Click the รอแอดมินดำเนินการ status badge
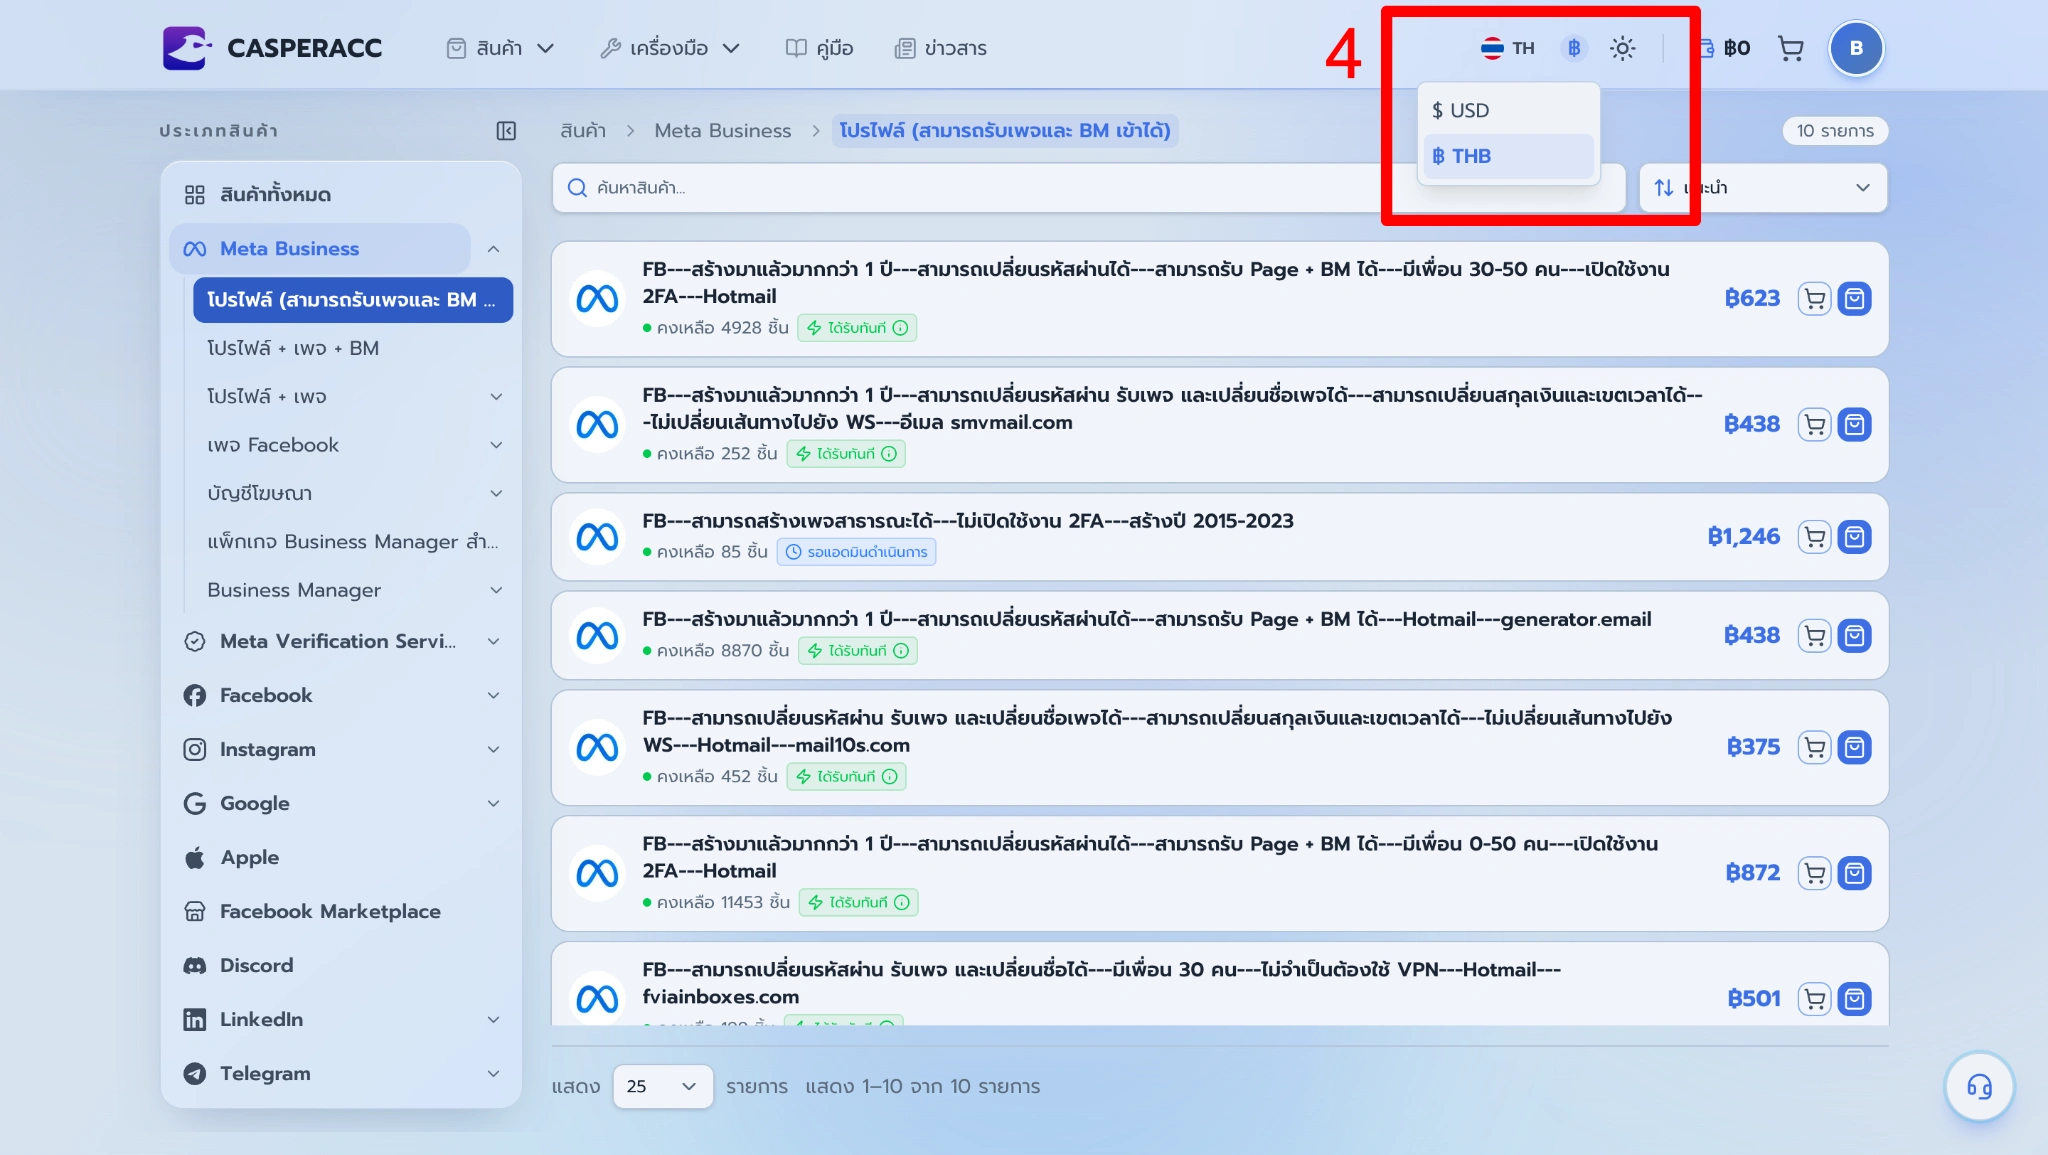The width and height of the screenshot is (2048, 1155). 857,552
